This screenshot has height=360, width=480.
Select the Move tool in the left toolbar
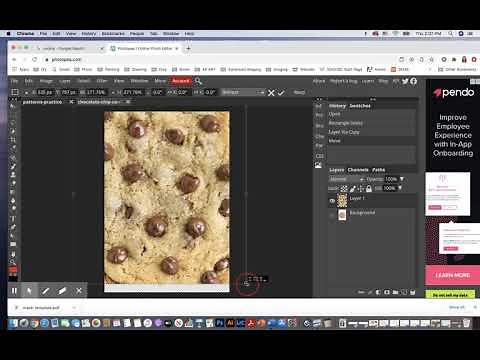[x=13, y=106]
